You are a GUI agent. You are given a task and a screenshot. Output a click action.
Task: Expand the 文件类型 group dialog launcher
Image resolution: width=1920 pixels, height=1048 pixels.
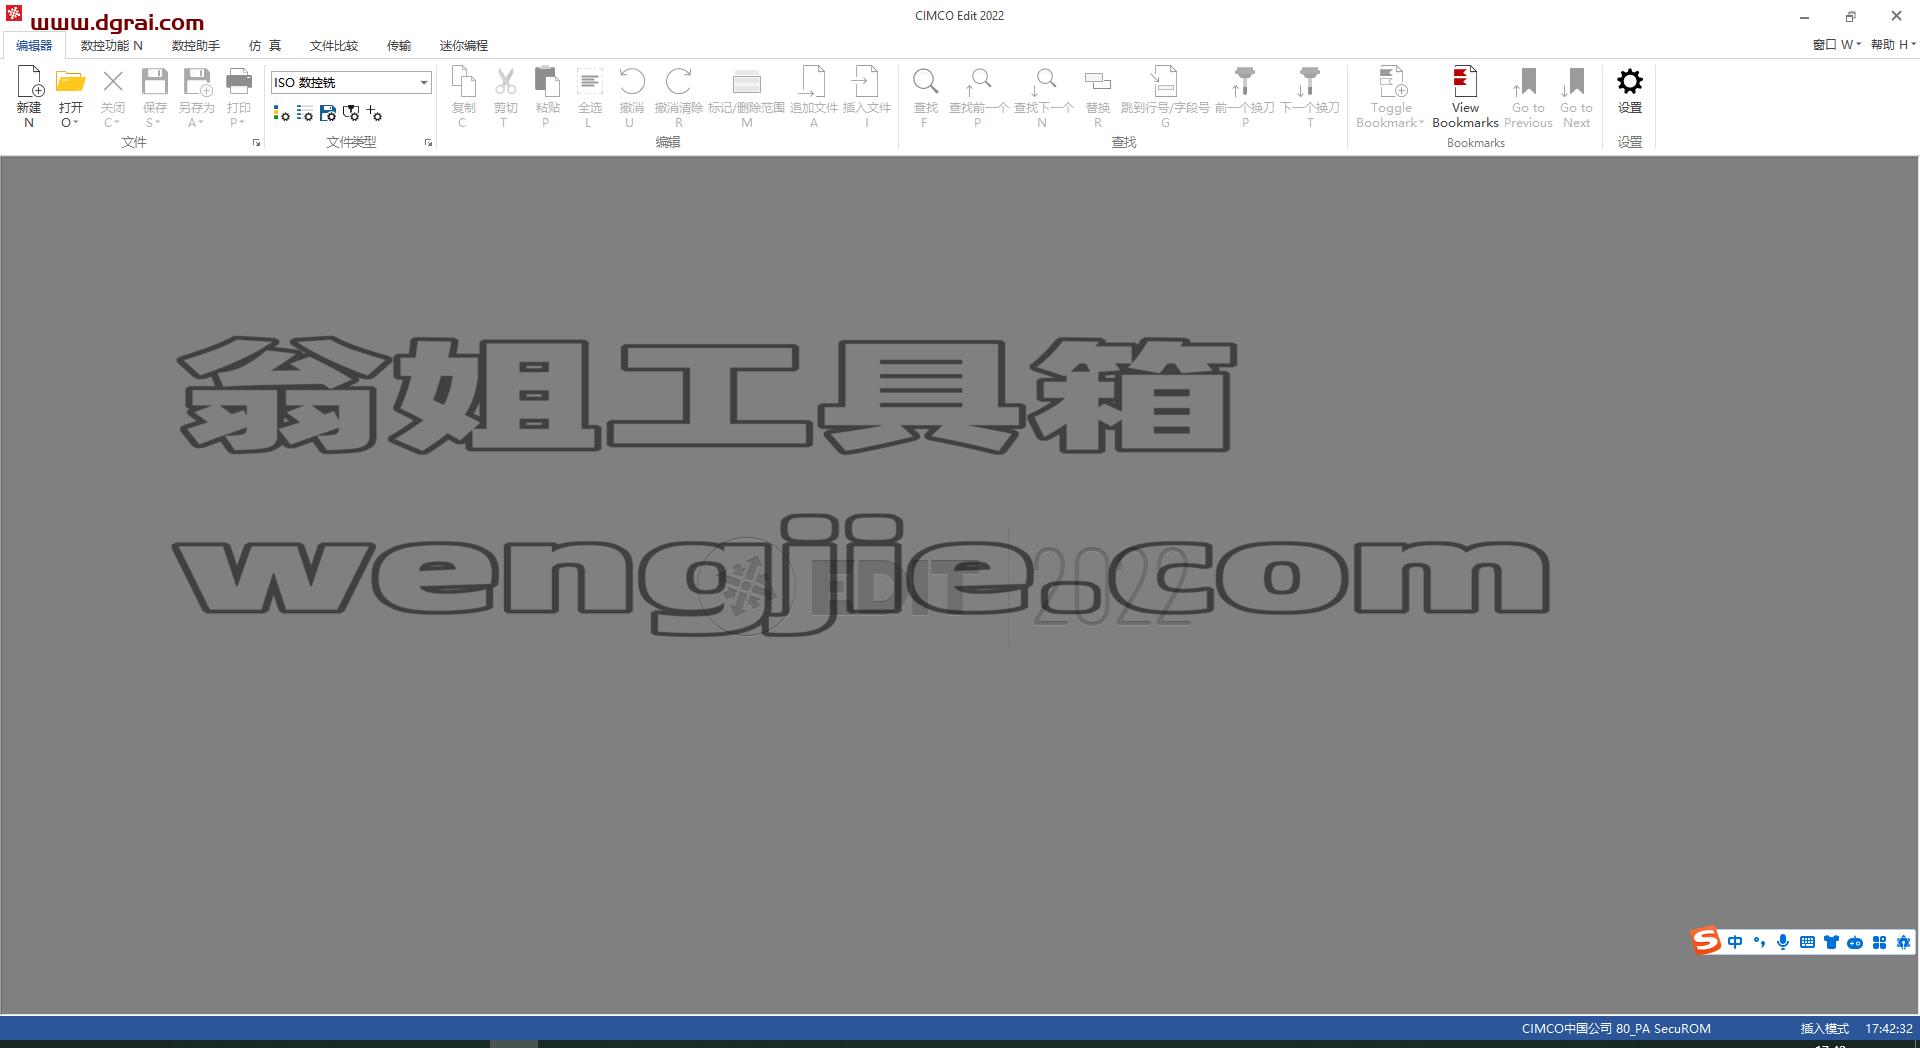pyautogui.click(x=429, y=143)
